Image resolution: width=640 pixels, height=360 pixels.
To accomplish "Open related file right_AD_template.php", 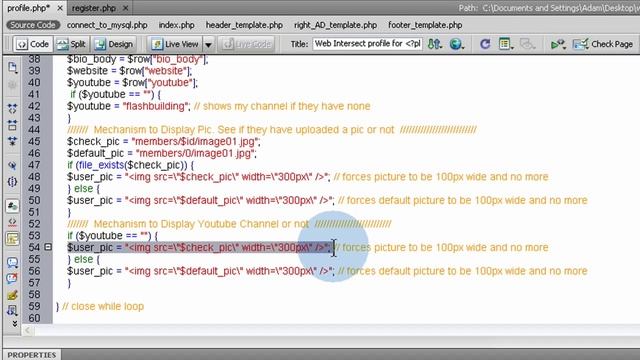I will [x=335, y=25].
